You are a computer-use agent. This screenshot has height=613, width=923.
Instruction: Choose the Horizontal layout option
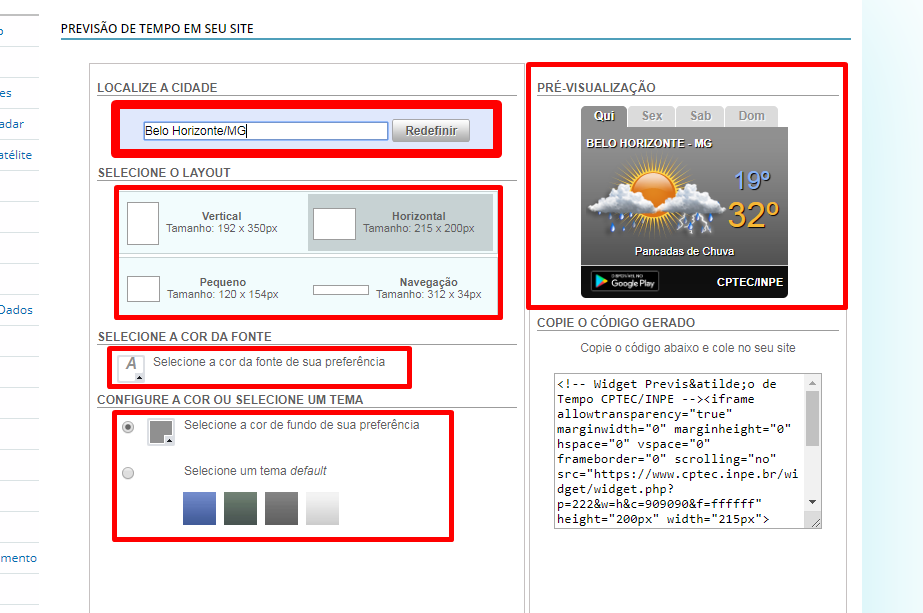coord(400,222)
